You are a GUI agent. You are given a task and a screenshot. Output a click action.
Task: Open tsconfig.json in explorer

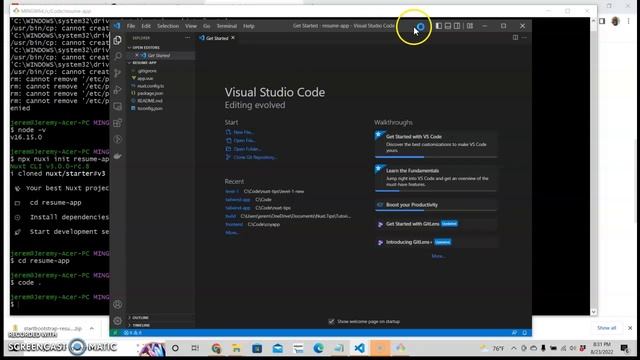150,109
